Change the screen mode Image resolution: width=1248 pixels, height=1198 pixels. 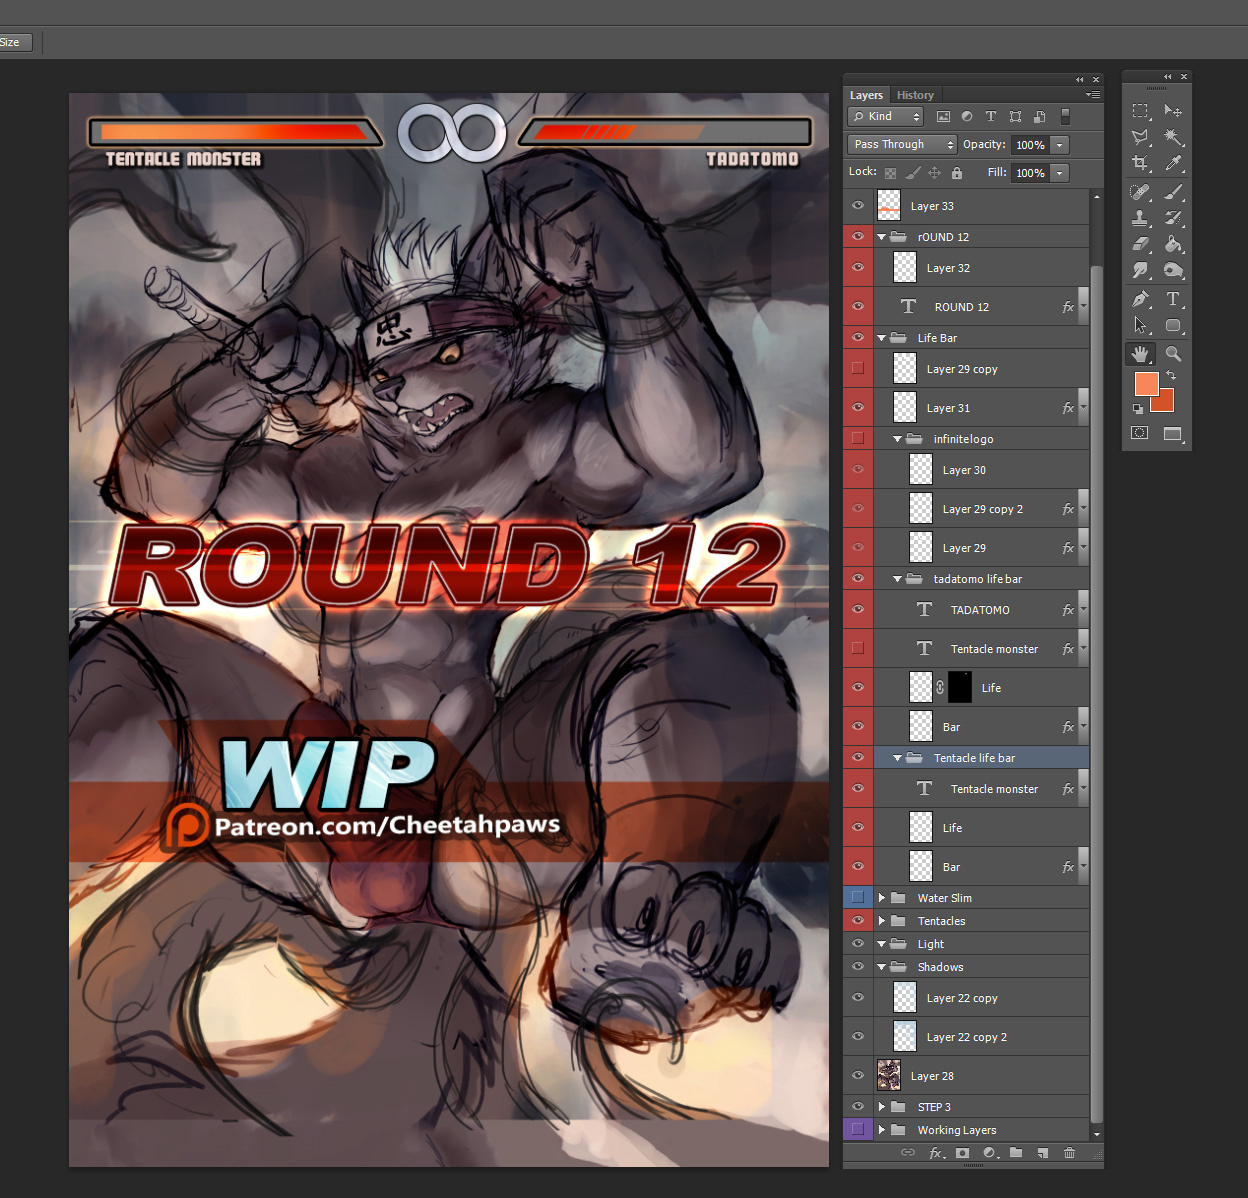(x=1173, y=433)
